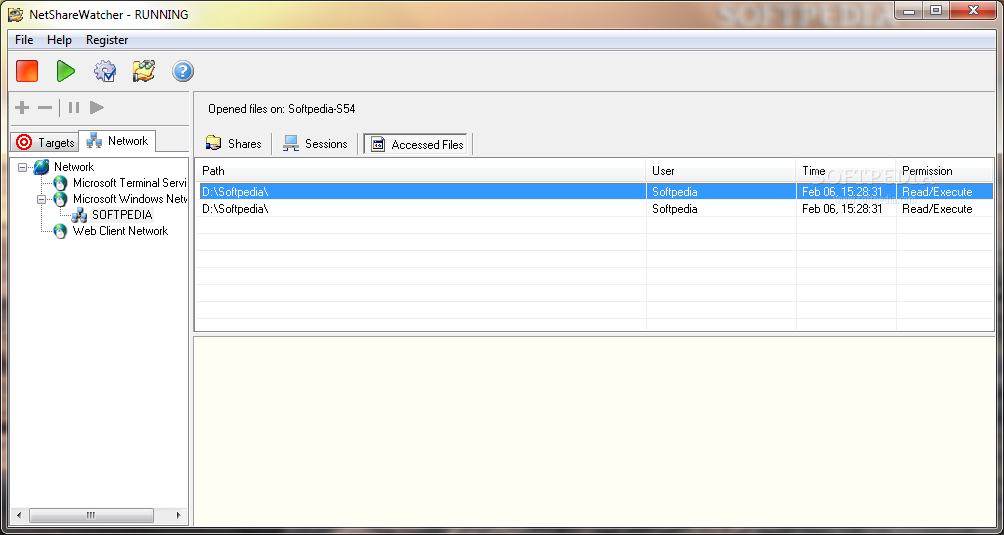
Task: Add a target with the plus icon
Action: coord(22,108)
